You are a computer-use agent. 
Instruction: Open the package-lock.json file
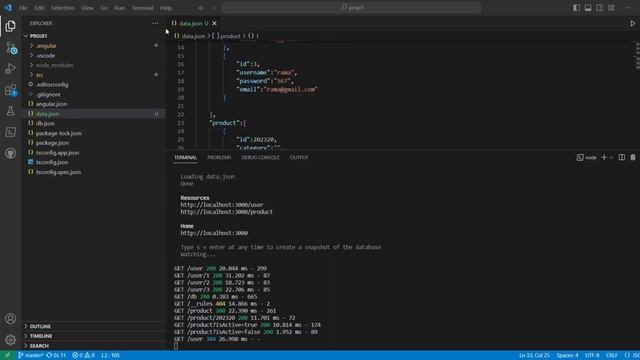93,133
